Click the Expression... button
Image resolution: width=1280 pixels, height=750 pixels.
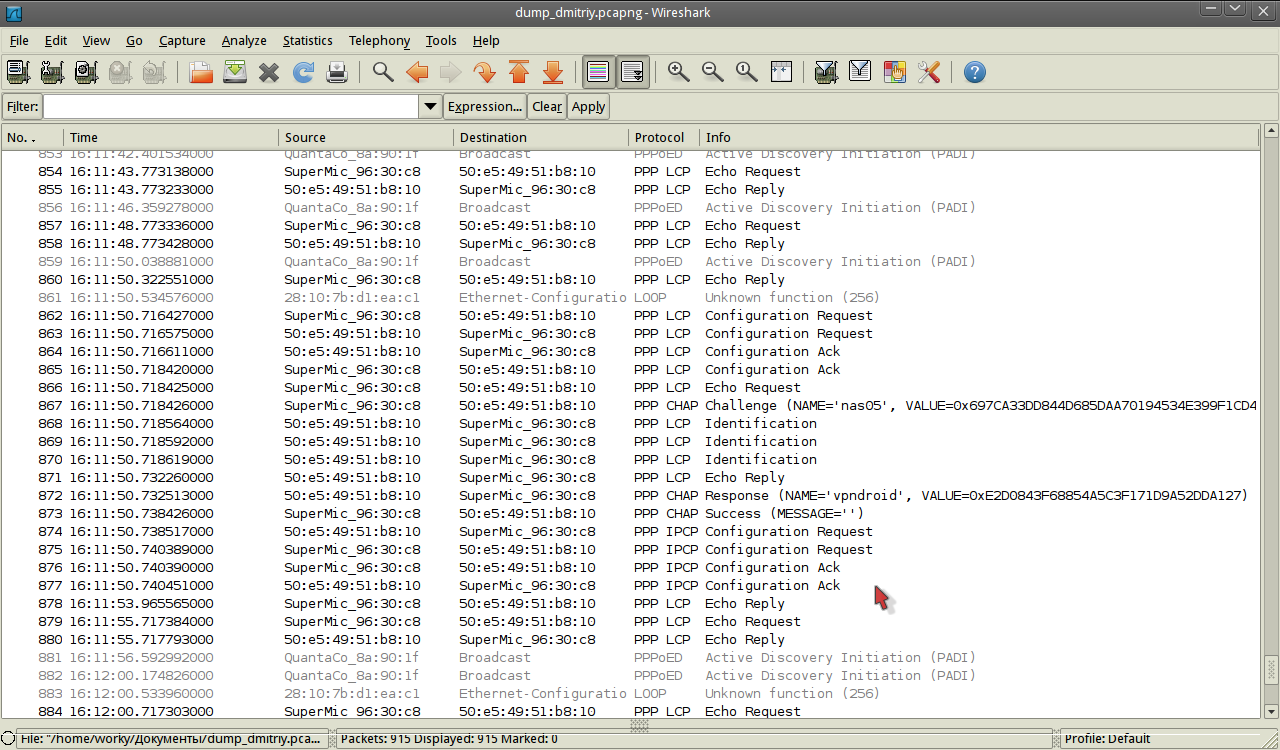[x=485, y=106]
